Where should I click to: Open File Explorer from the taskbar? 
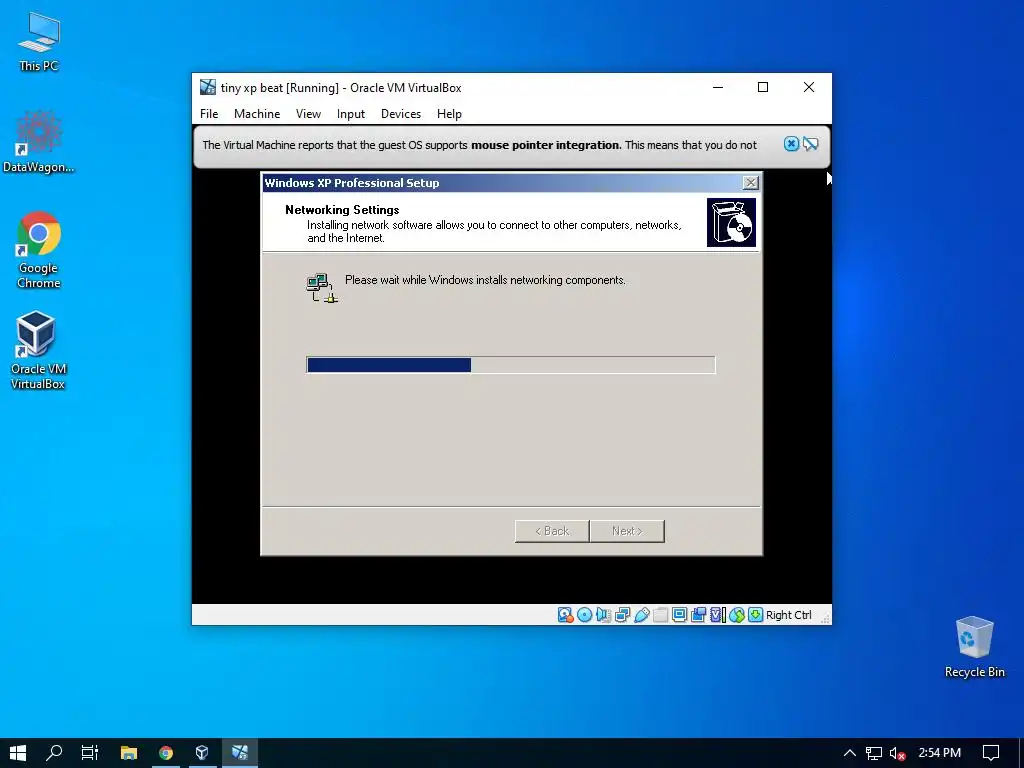[x=129, y=753]
